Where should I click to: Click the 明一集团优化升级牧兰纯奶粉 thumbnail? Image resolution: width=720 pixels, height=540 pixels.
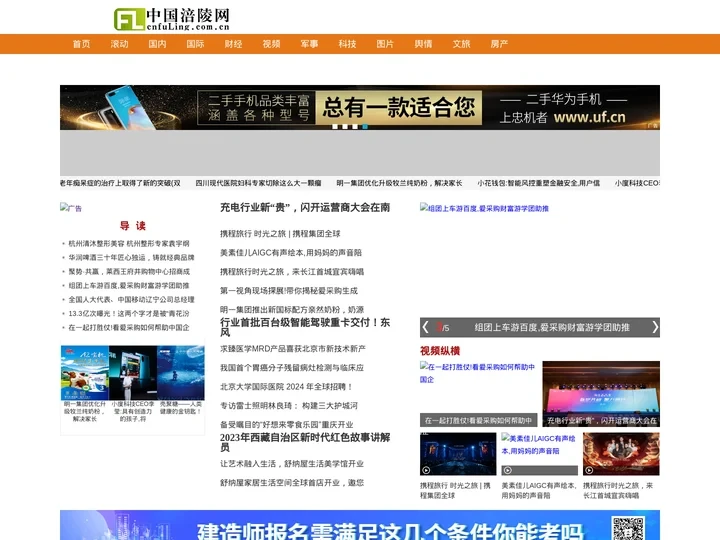(84, 373)
